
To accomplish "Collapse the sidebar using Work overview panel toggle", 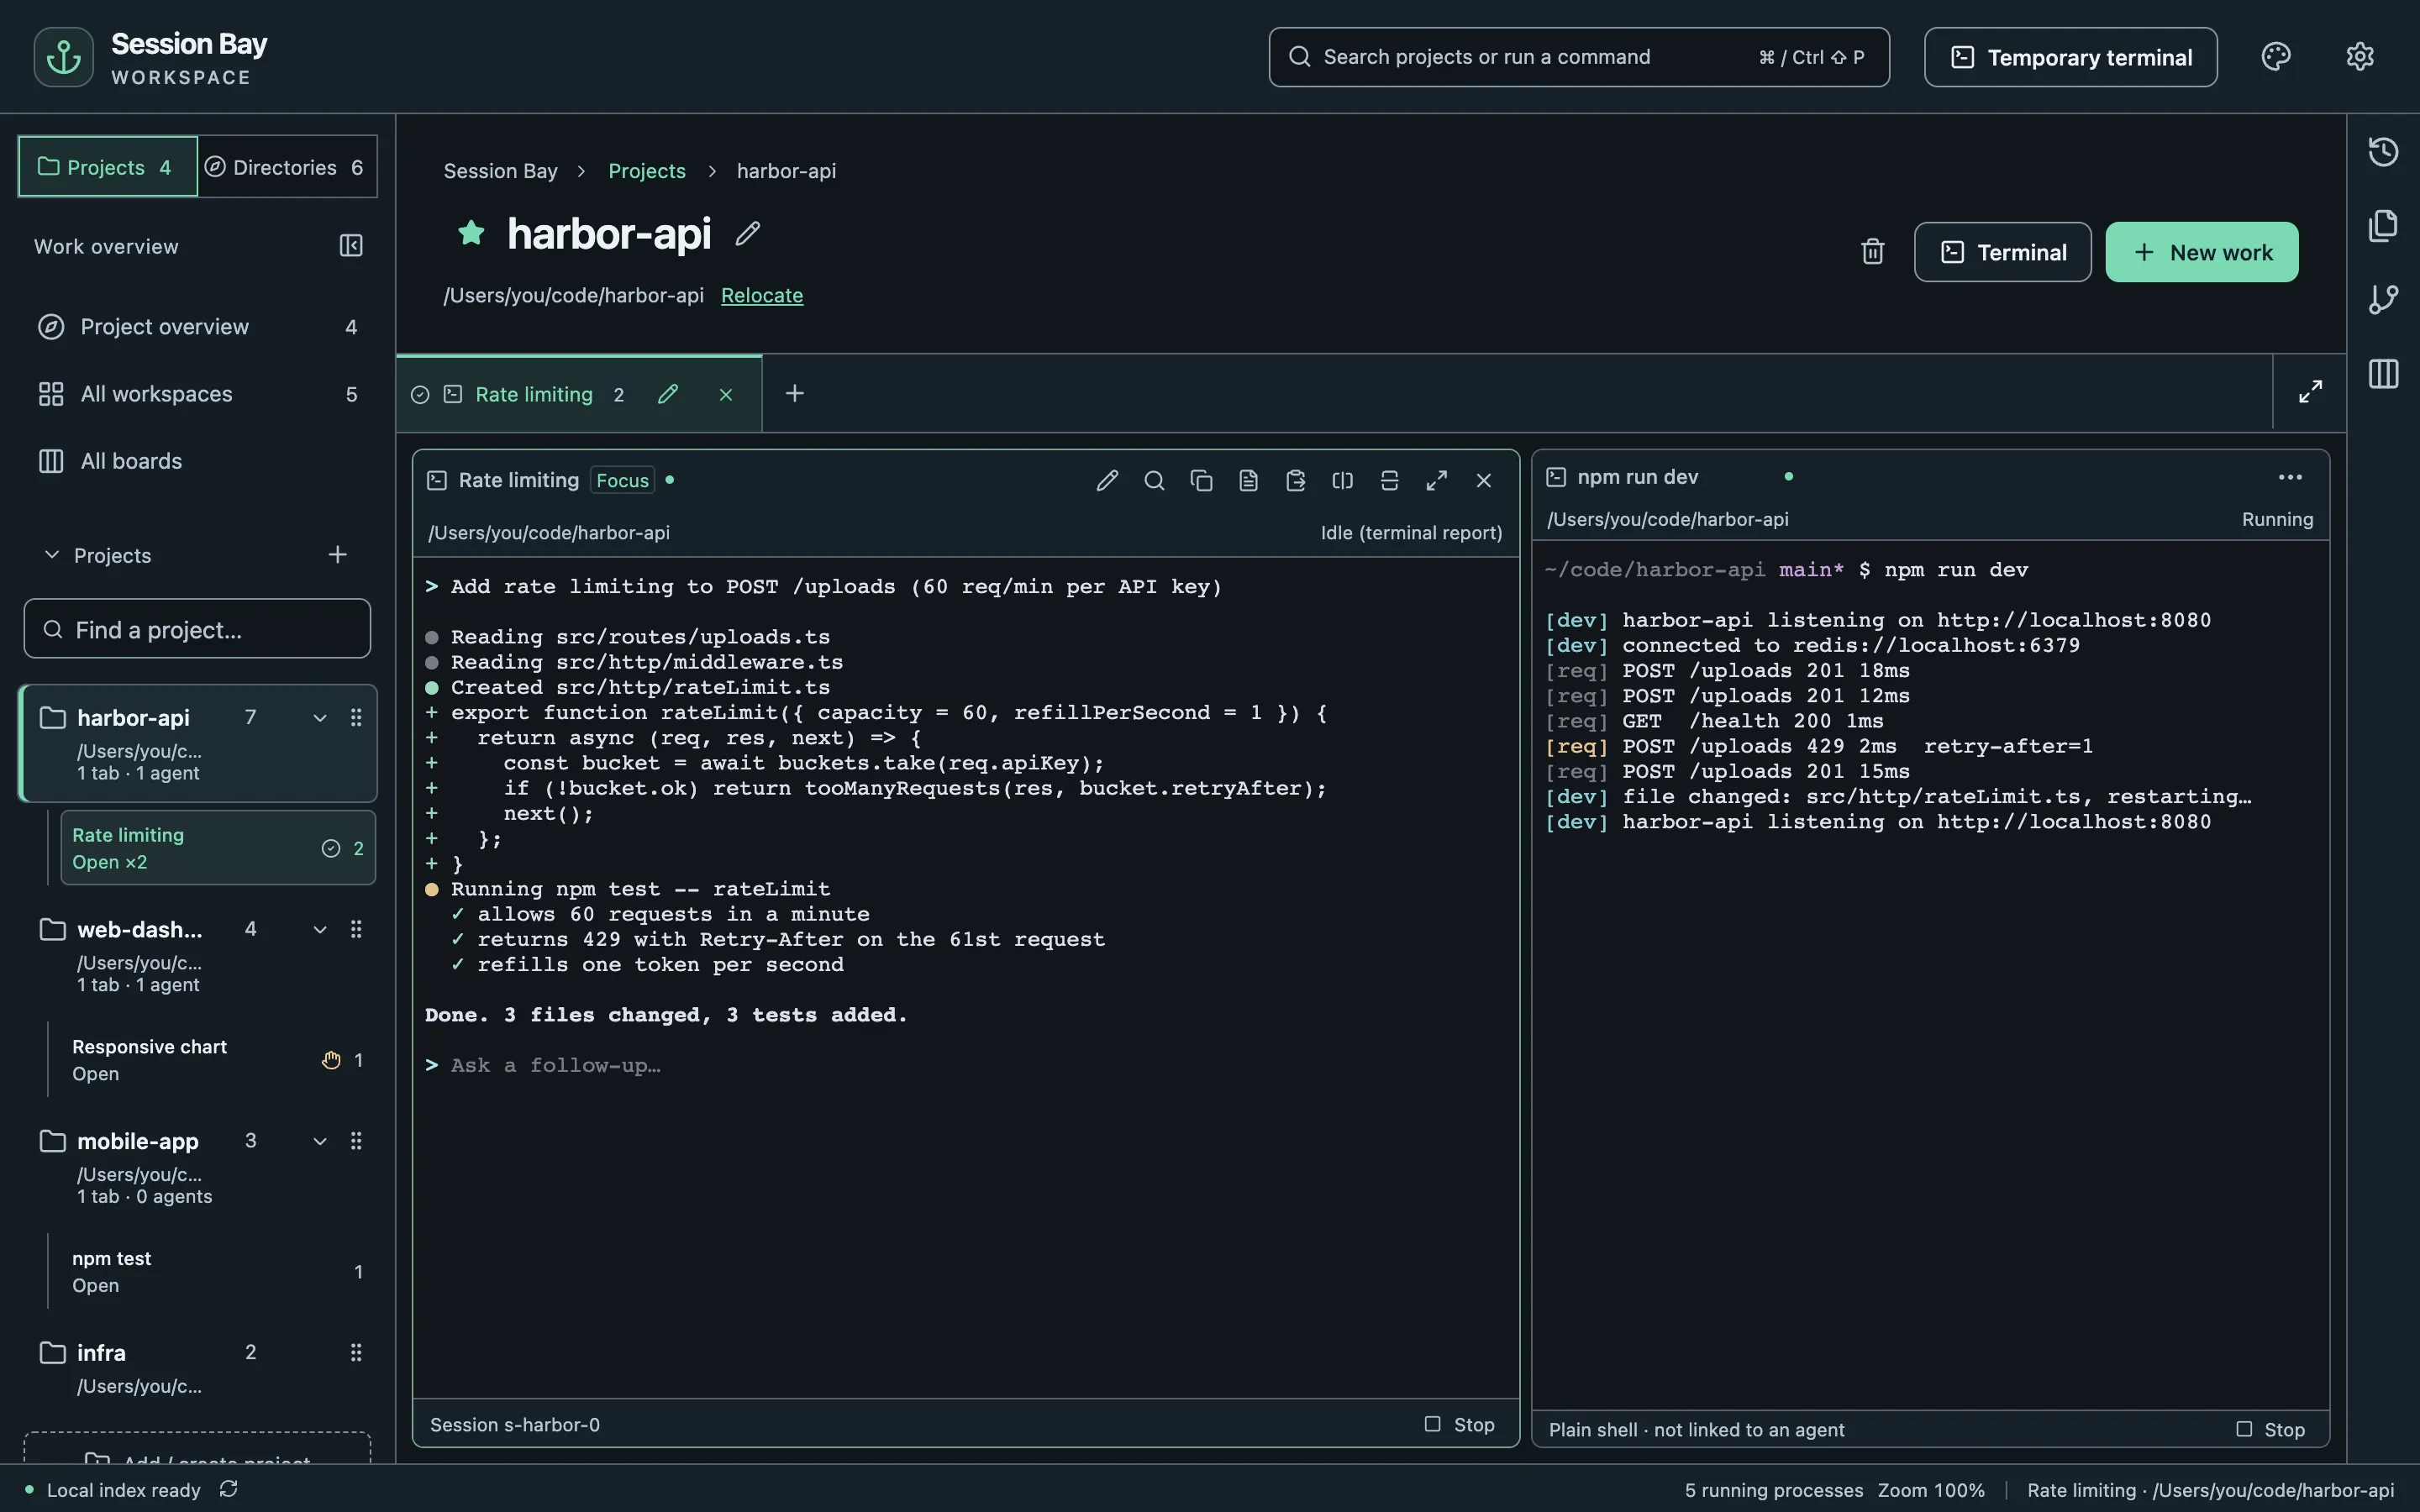I will (x=351, y=246).
